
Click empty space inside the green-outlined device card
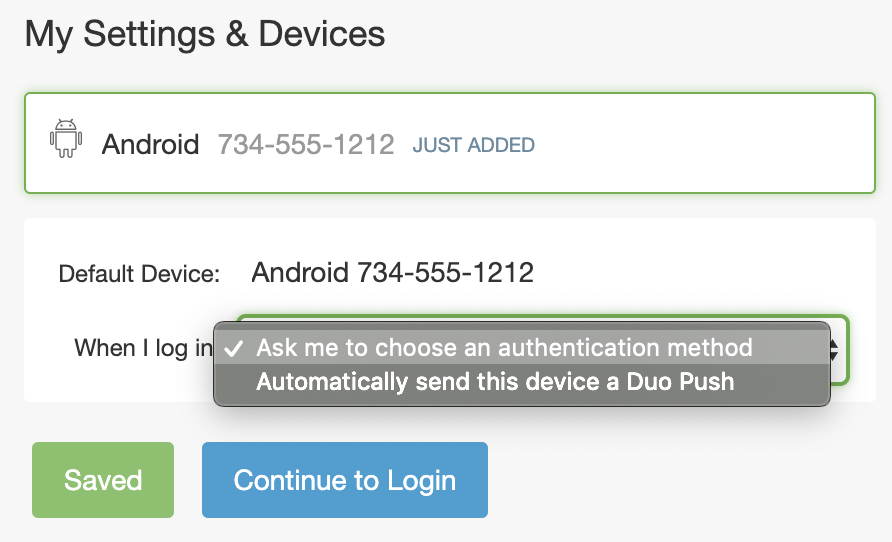pos(700,144)
